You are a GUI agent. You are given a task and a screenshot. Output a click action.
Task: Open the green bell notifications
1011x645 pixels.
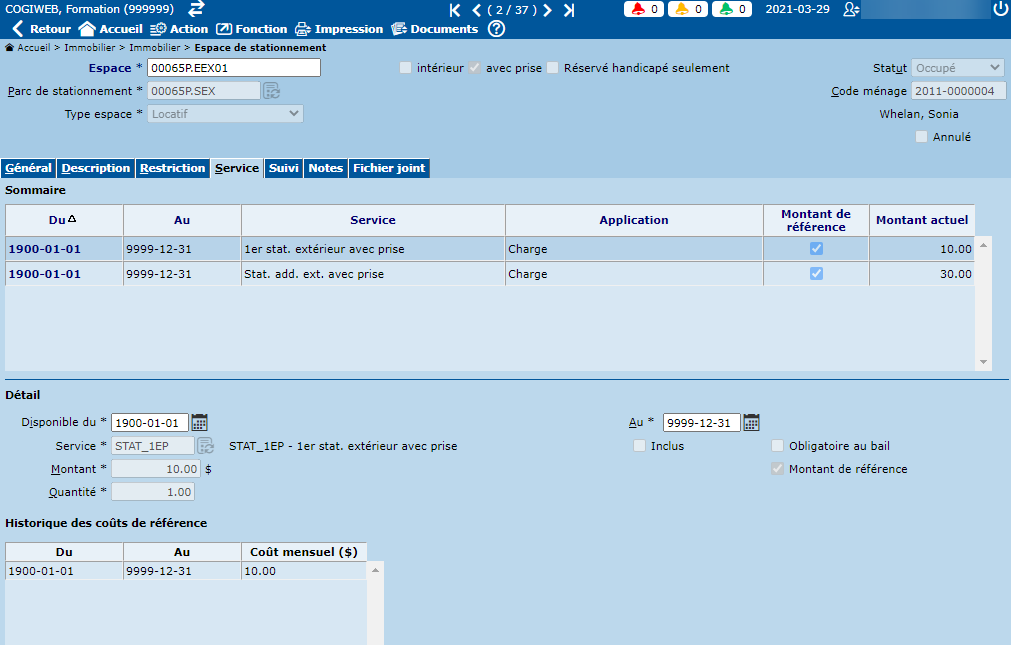[735, 10]
